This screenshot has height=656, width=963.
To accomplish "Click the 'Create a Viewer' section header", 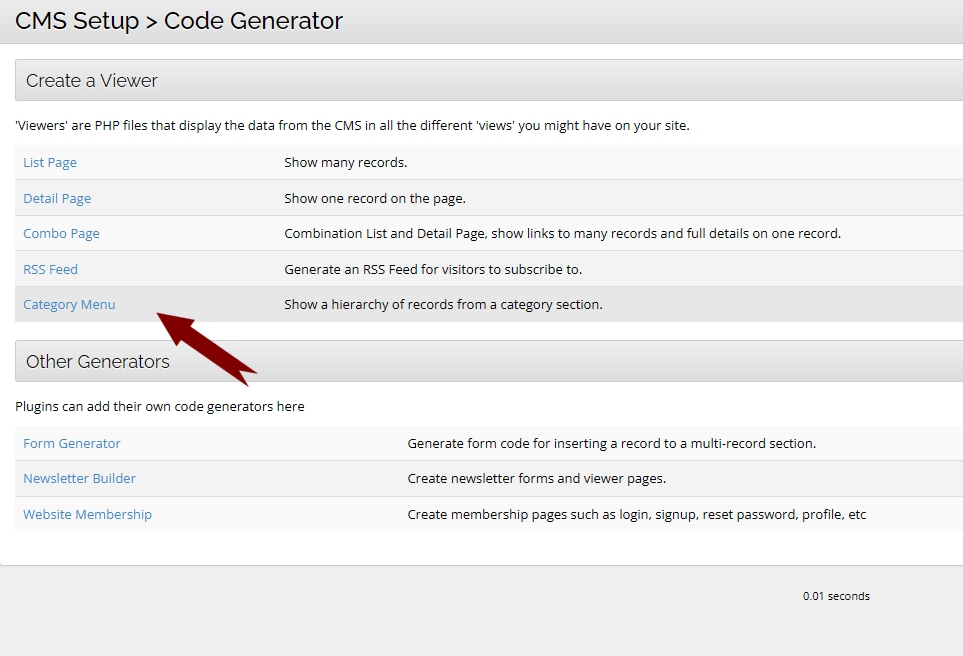I will [92, 81].
